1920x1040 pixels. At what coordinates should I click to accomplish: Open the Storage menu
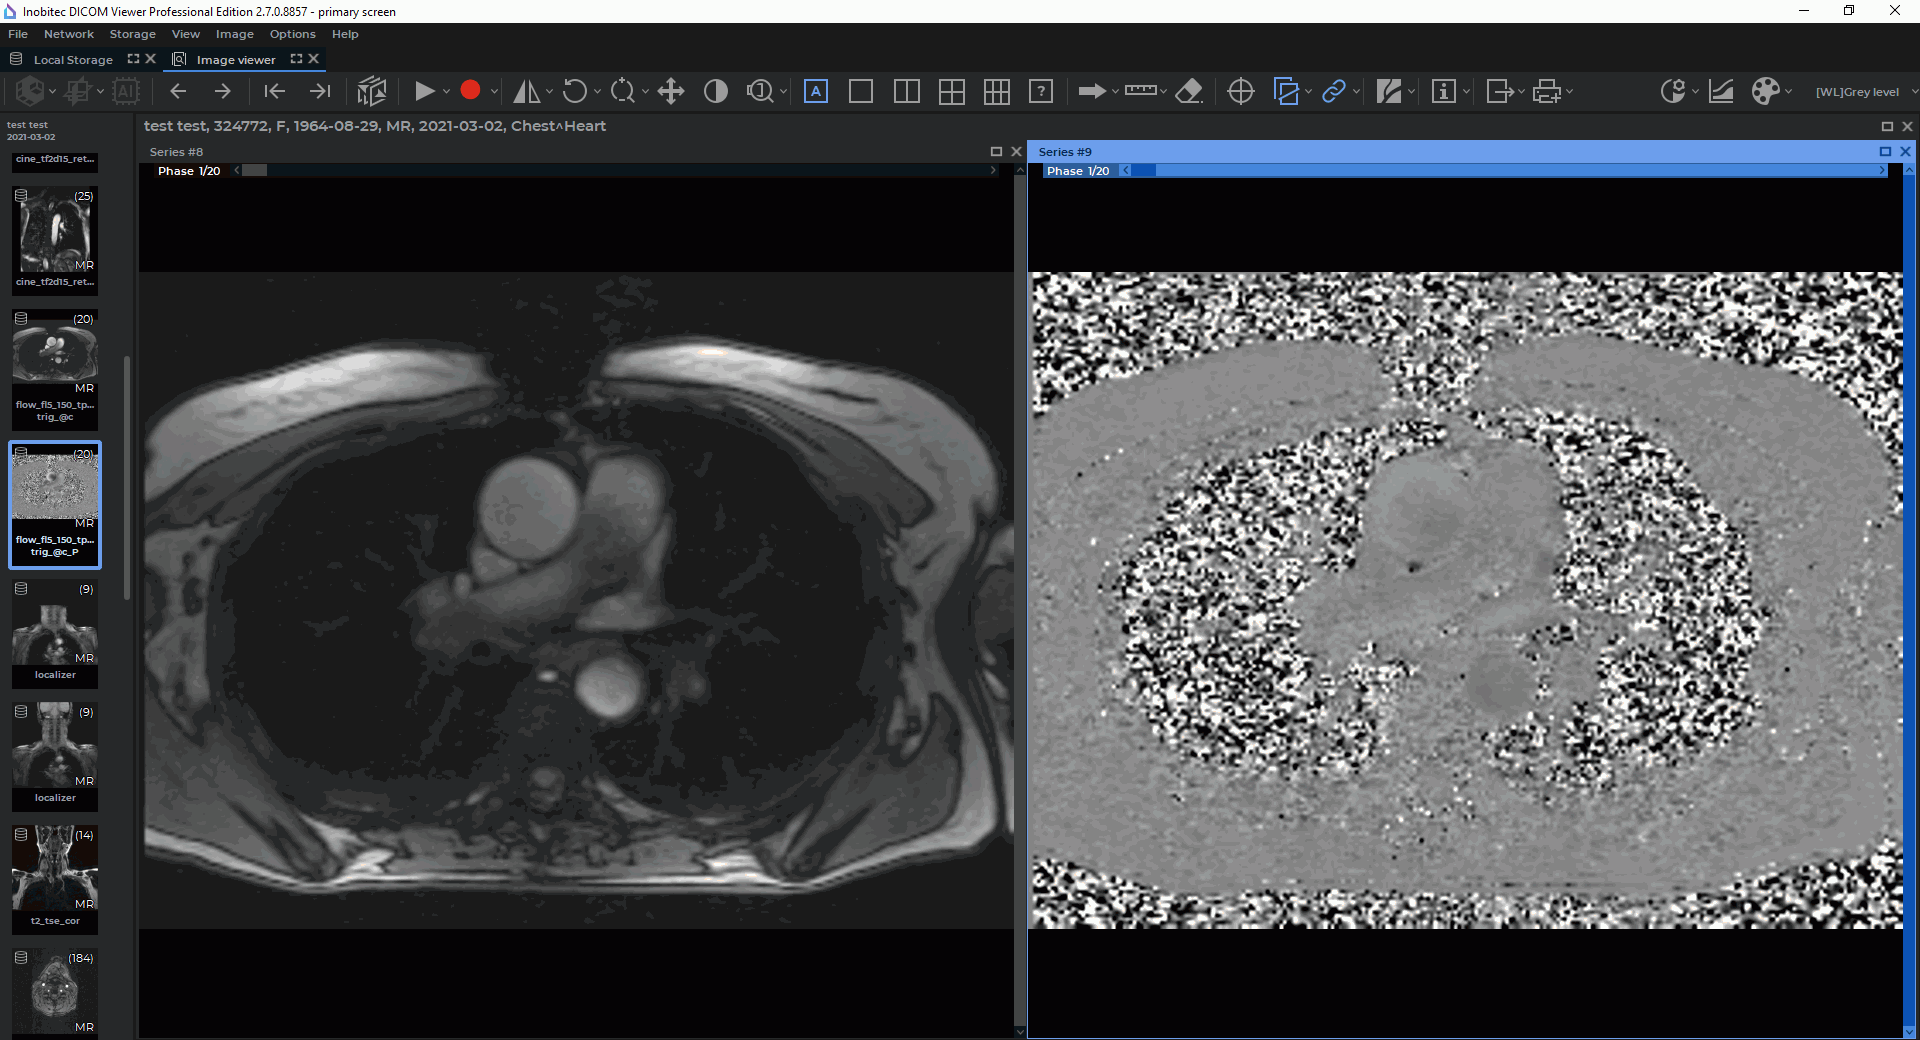132,34
